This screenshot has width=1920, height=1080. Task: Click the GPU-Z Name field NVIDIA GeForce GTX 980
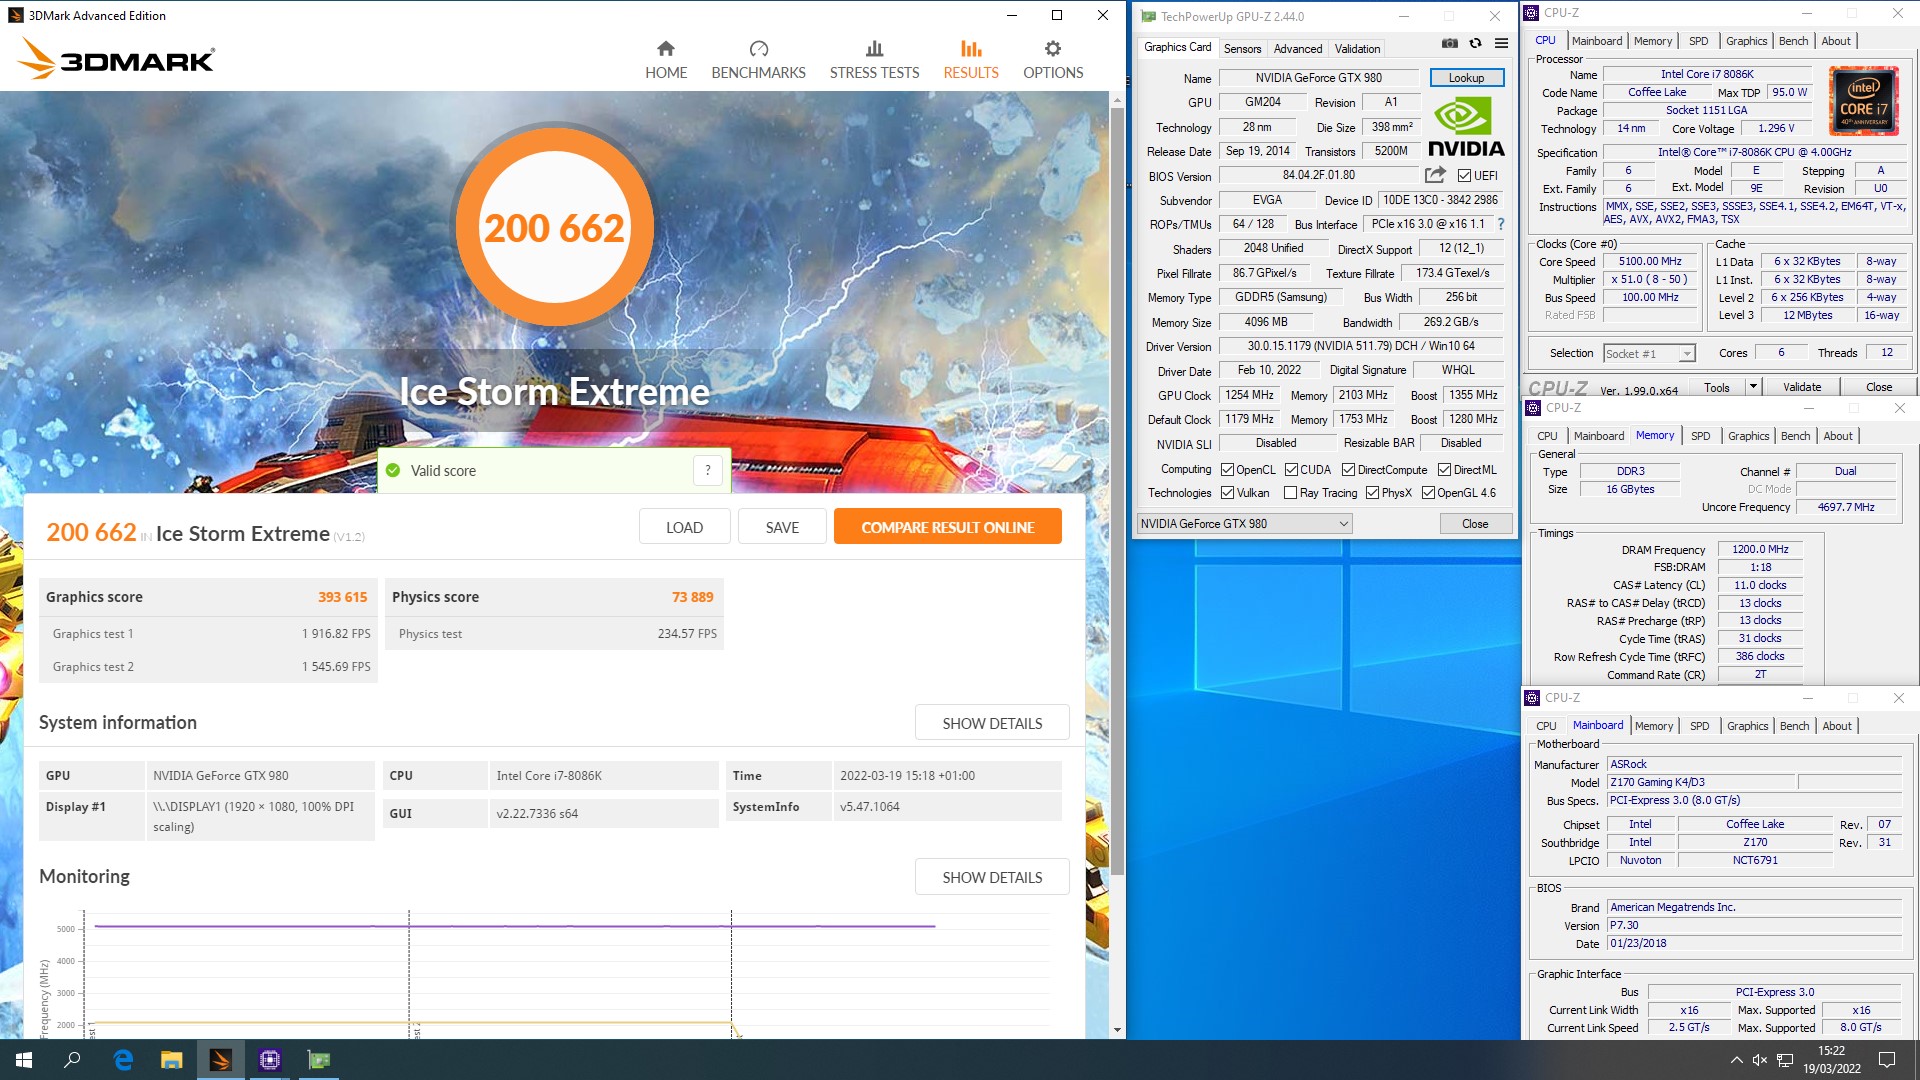(1318, 78)
